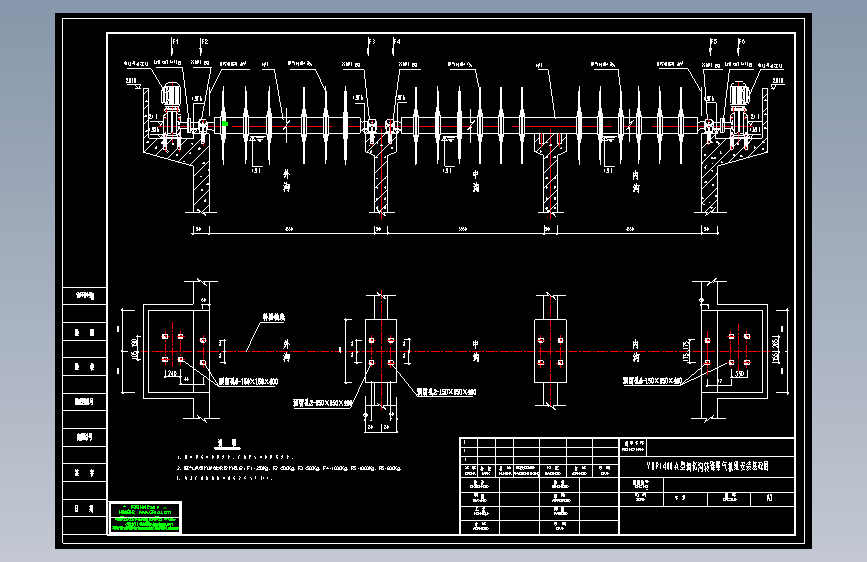Click the 中沟 label in the plan view
The width and height of the screenshot is (867, 562).
pyautogui.click(x=476, y=351)
